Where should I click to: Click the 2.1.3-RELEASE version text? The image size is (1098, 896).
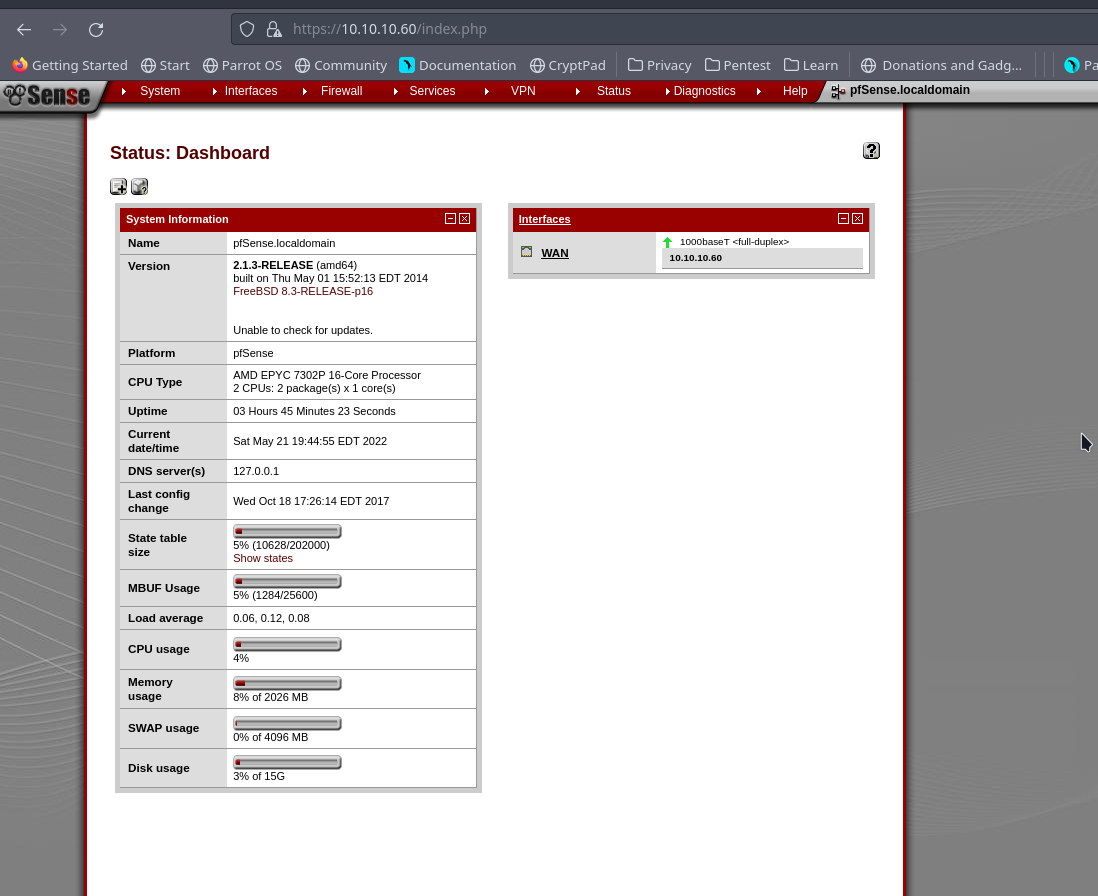273,265
